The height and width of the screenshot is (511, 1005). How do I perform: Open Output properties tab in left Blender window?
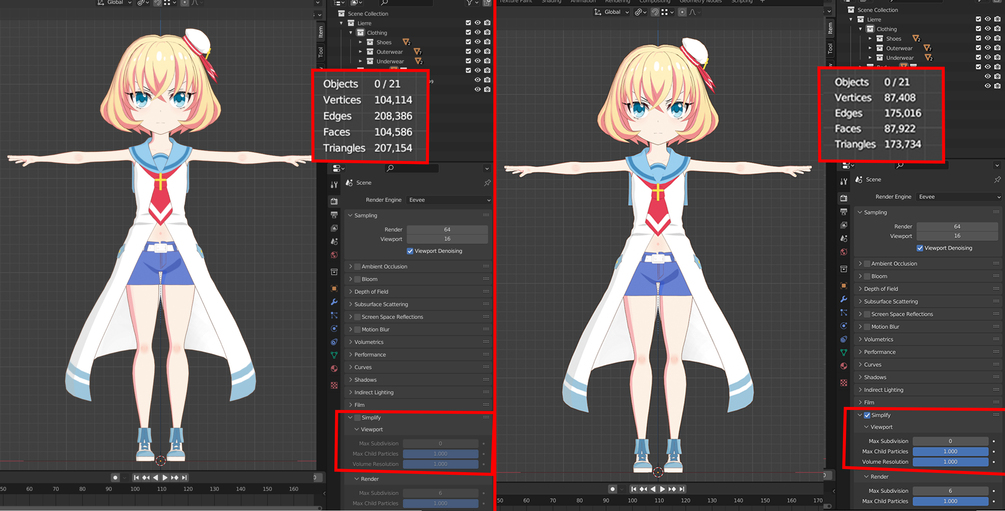334,215
